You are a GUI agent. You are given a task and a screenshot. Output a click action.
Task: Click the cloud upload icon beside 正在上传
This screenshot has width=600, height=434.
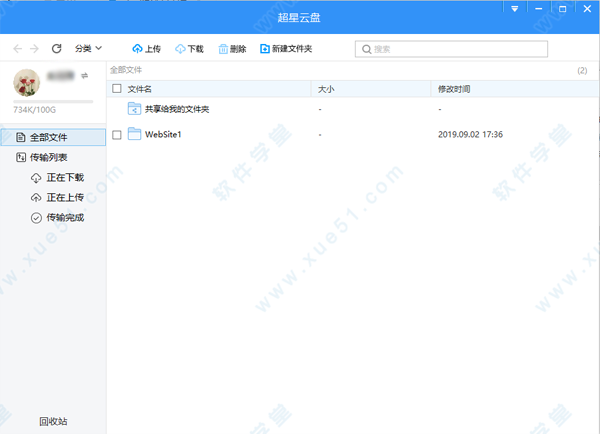pyautogui.click(x=36, y=198)
